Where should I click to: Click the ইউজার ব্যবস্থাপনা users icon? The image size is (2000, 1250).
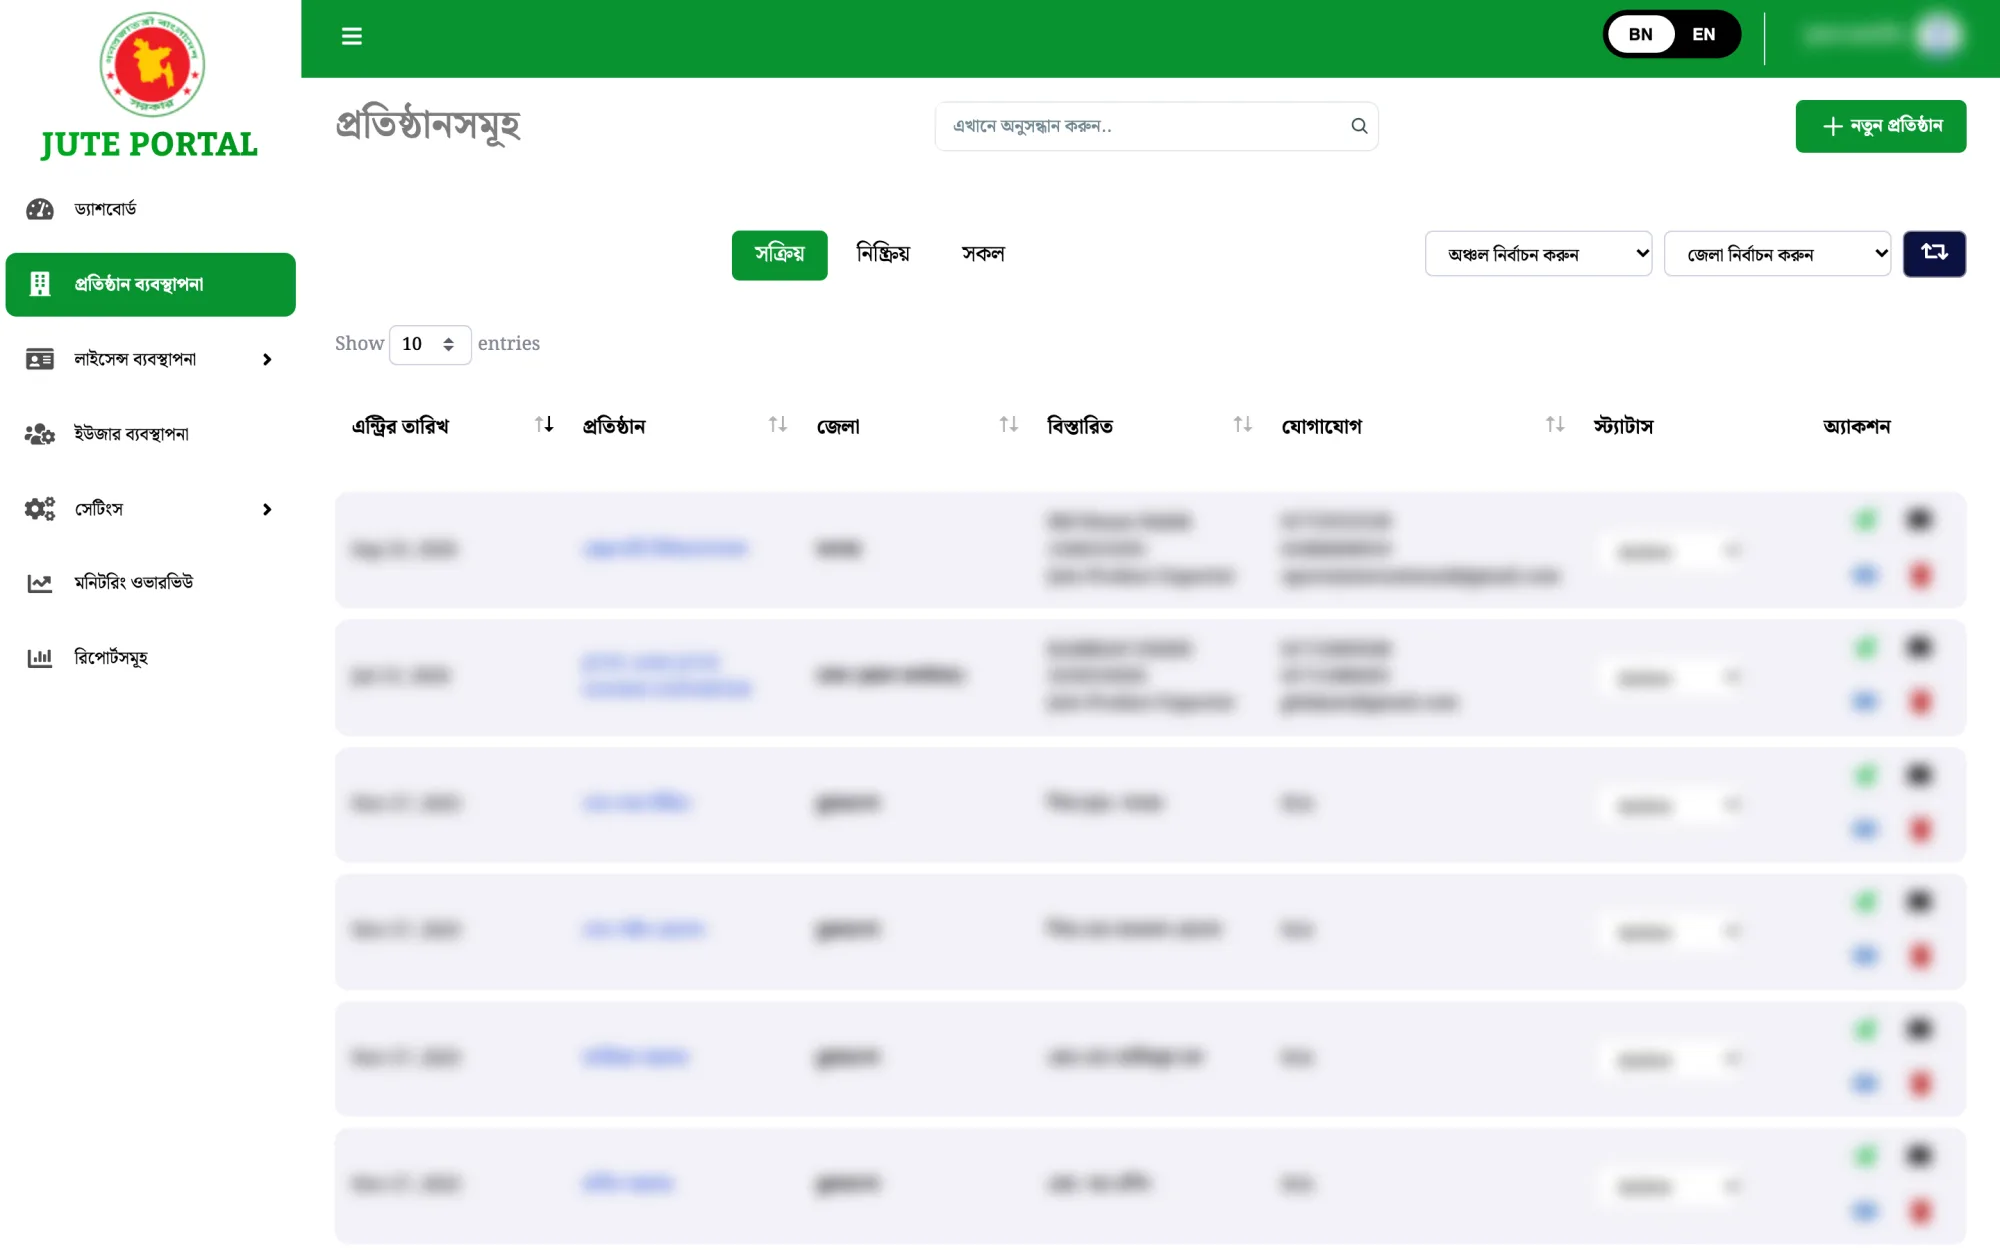[40, 434]
